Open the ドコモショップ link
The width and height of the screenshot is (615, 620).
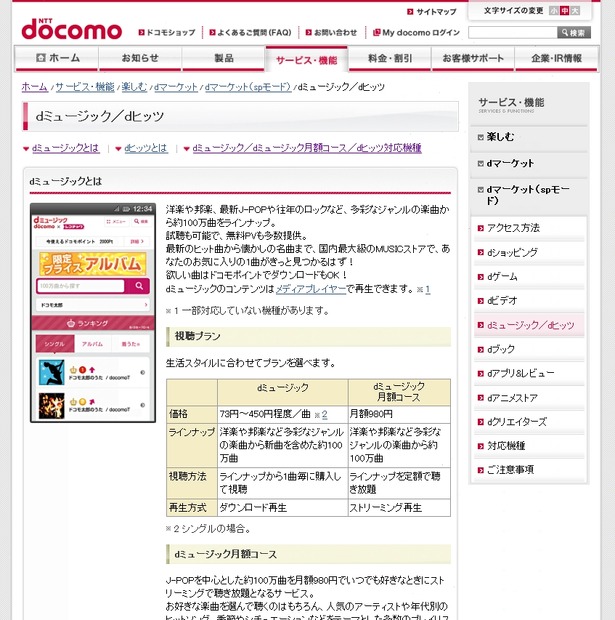(171, 32)
